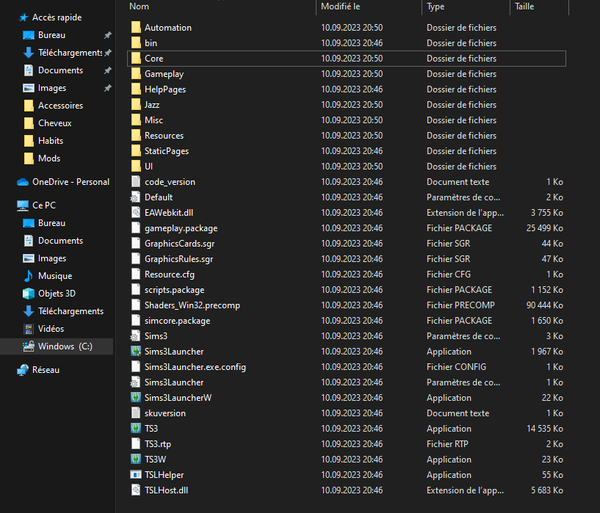Select the skuversion text document icon

tap(136, 413)
